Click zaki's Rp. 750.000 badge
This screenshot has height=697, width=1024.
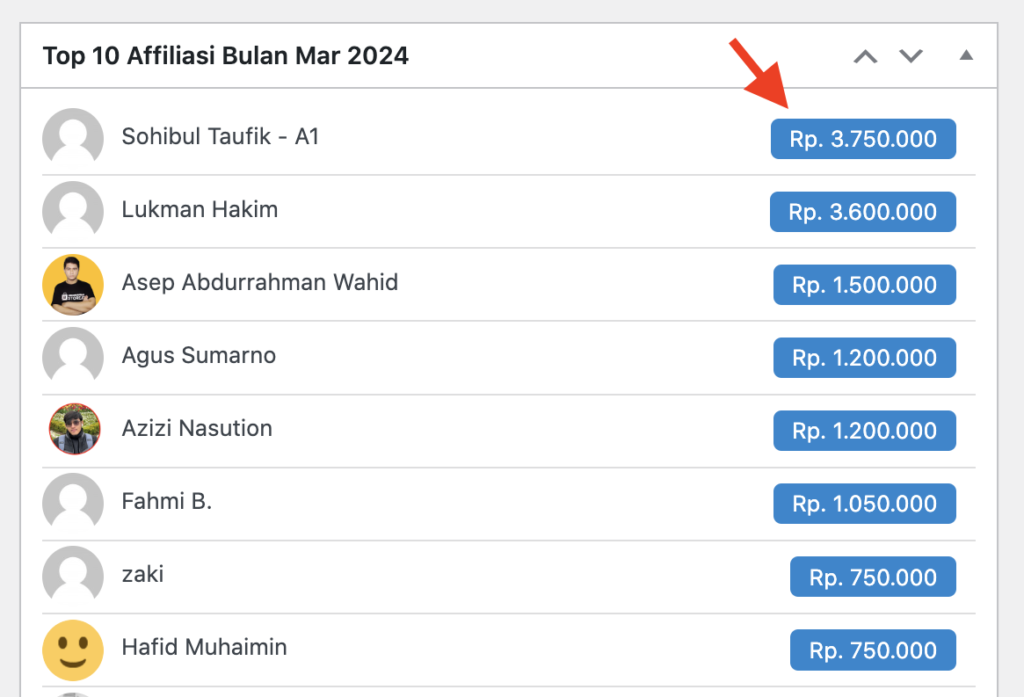coord(873,577)
